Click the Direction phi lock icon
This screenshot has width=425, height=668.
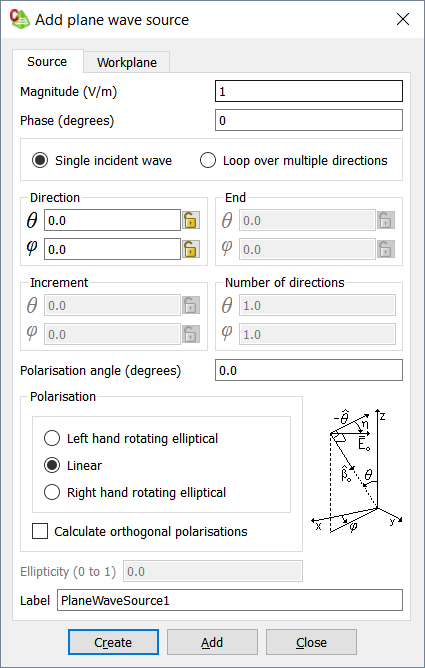[191, 249]
